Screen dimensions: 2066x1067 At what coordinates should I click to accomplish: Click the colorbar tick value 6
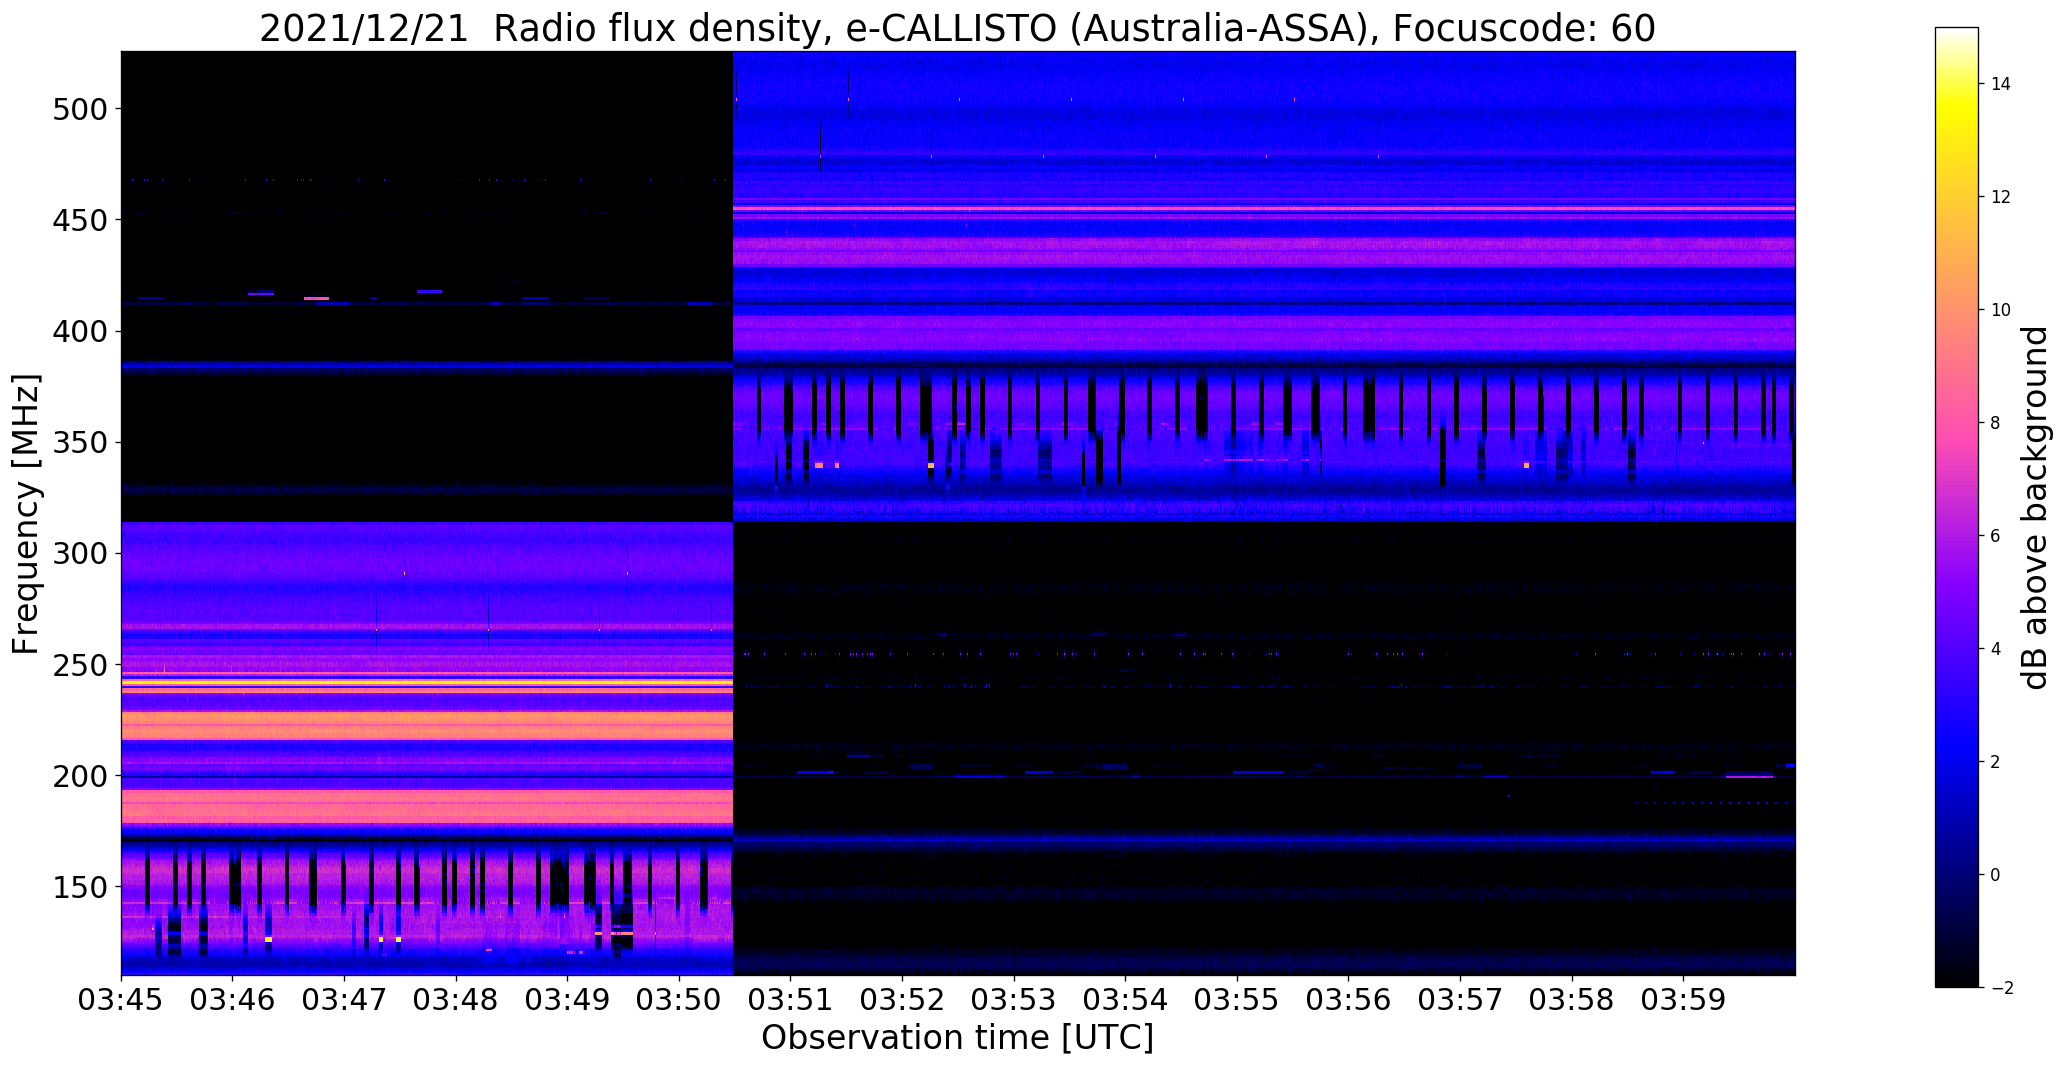[x=1996, y=536]
